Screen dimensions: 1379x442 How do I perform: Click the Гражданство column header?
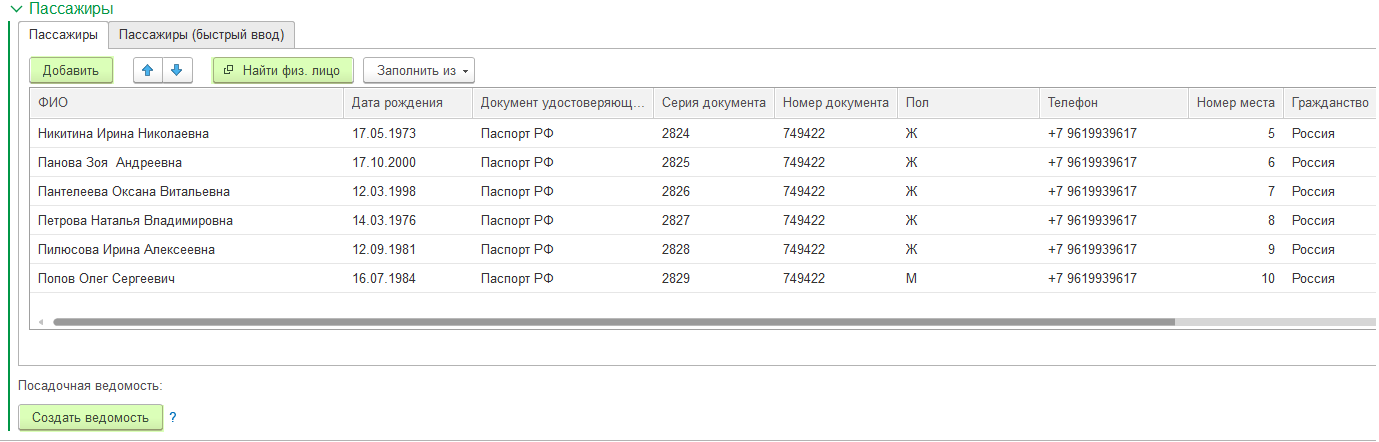(1329, 102)
